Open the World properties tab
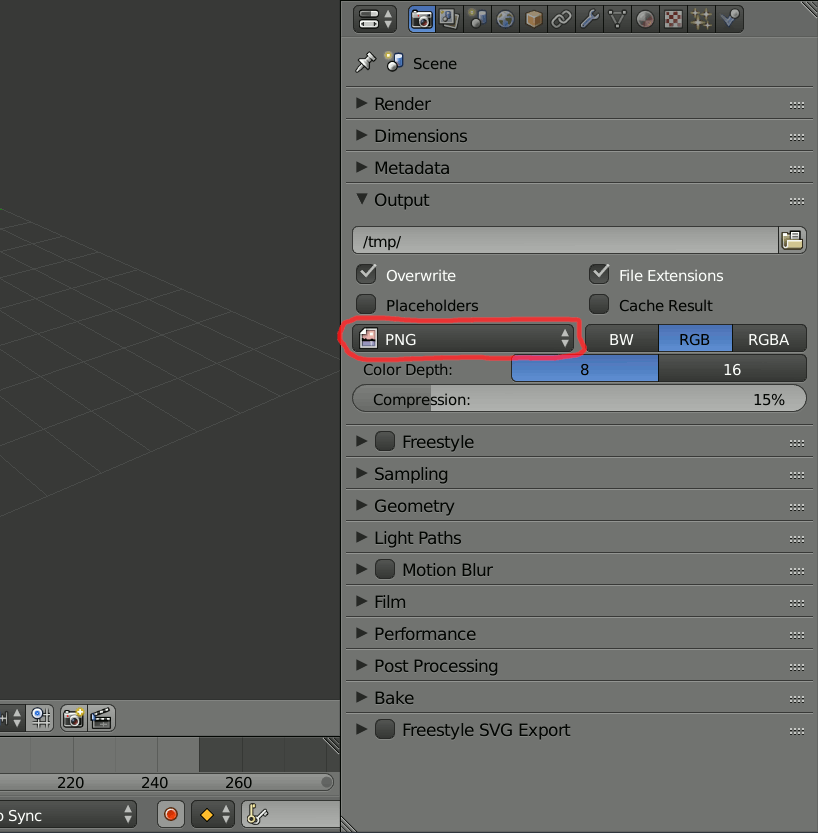This screenshot has width=818, height=833. click(505, 19)
